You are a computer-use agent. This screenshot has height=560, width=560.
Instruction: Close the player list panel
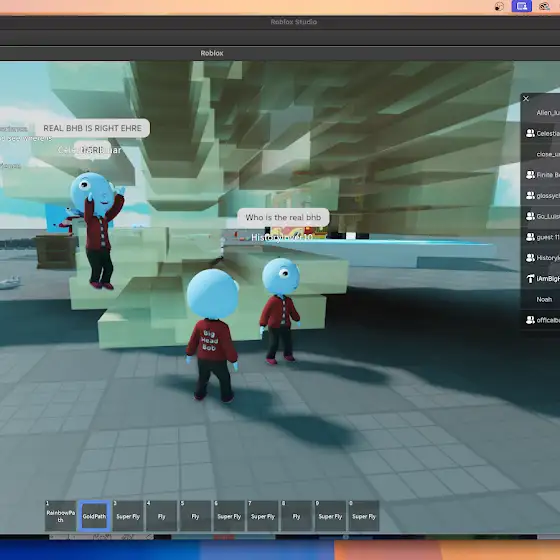(x=526, y=99)
